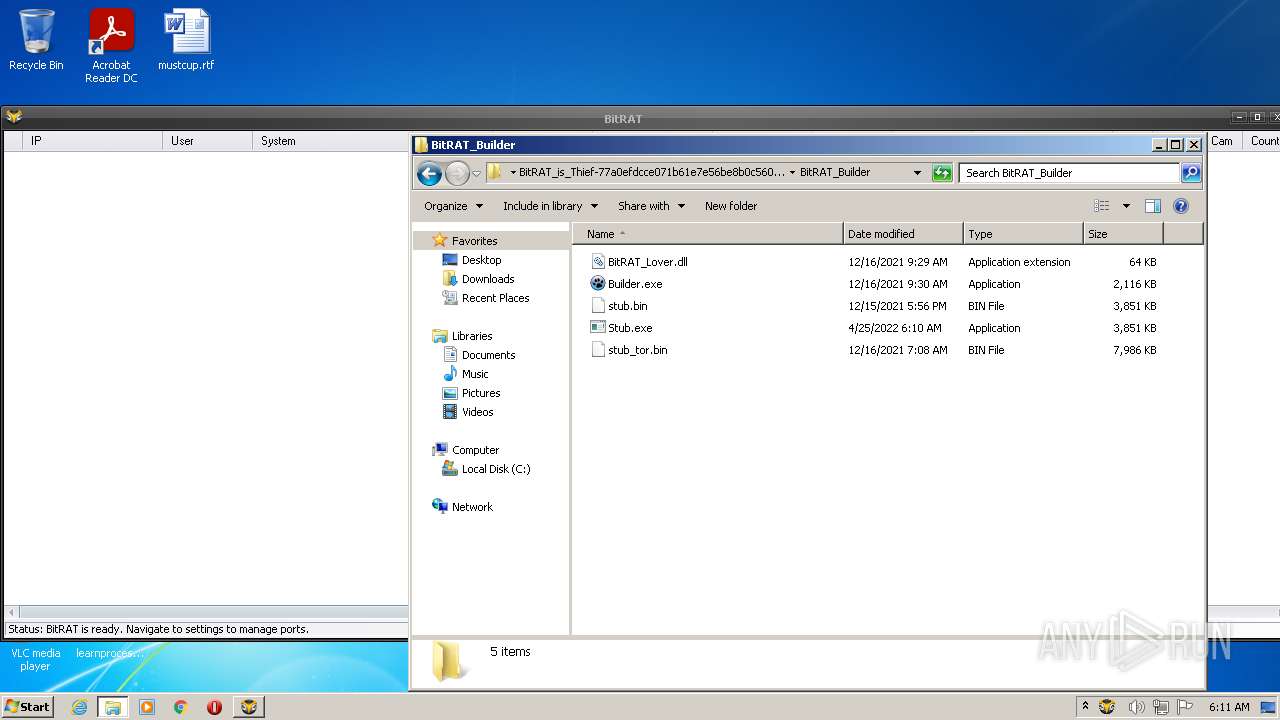Click BitRAT icon in system tray
This screenshot has width=1280, height=720.
click(1107, 707)
